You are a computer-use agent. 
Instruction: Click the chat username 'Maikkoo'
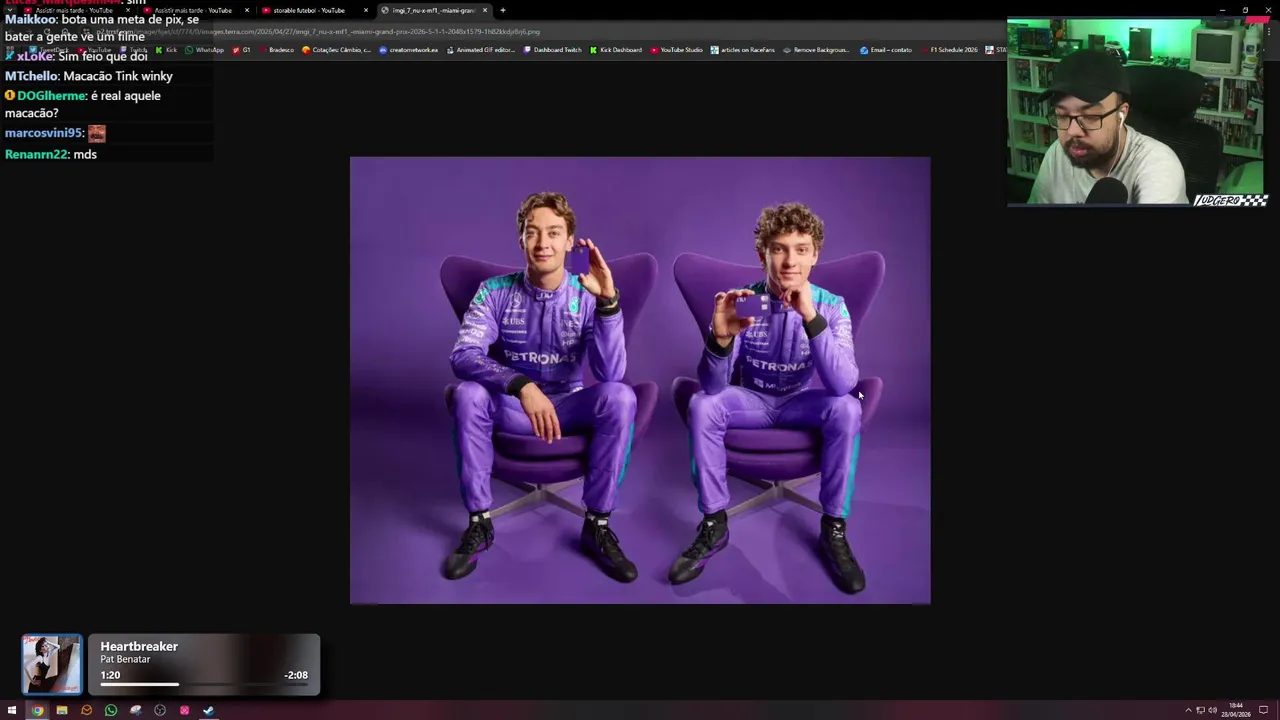click(x=30, y=20)
